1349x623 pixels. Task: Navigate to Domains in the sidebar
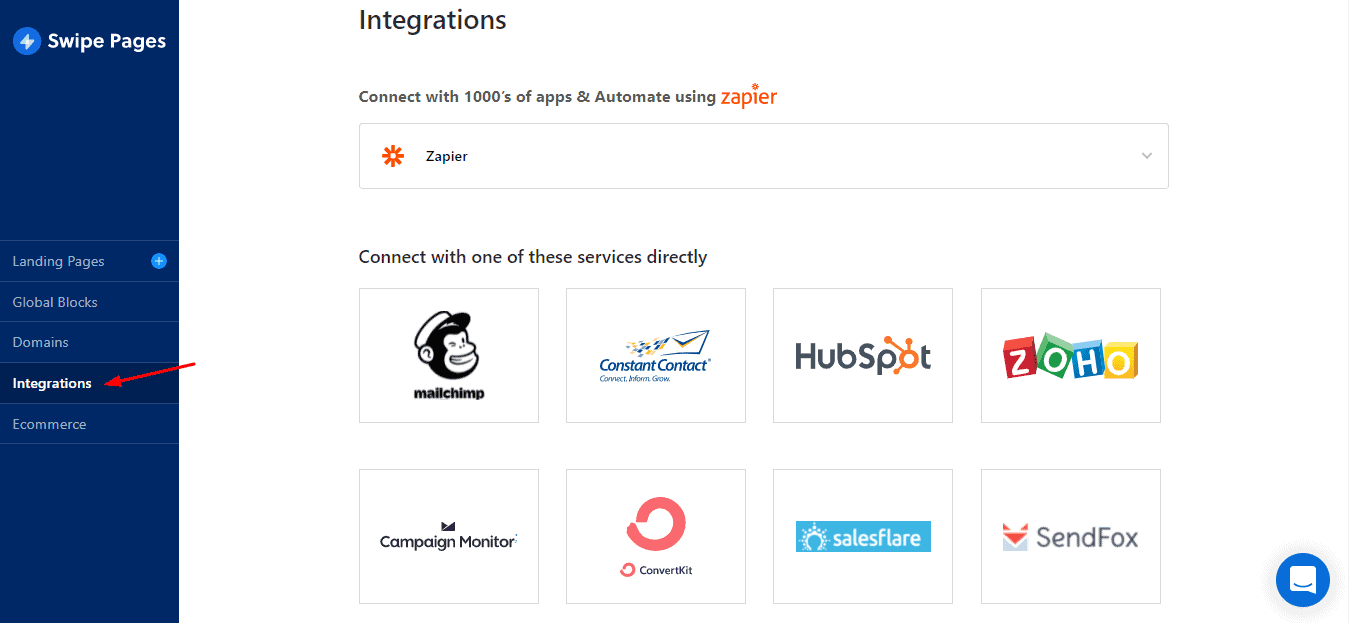pos(40,342)
